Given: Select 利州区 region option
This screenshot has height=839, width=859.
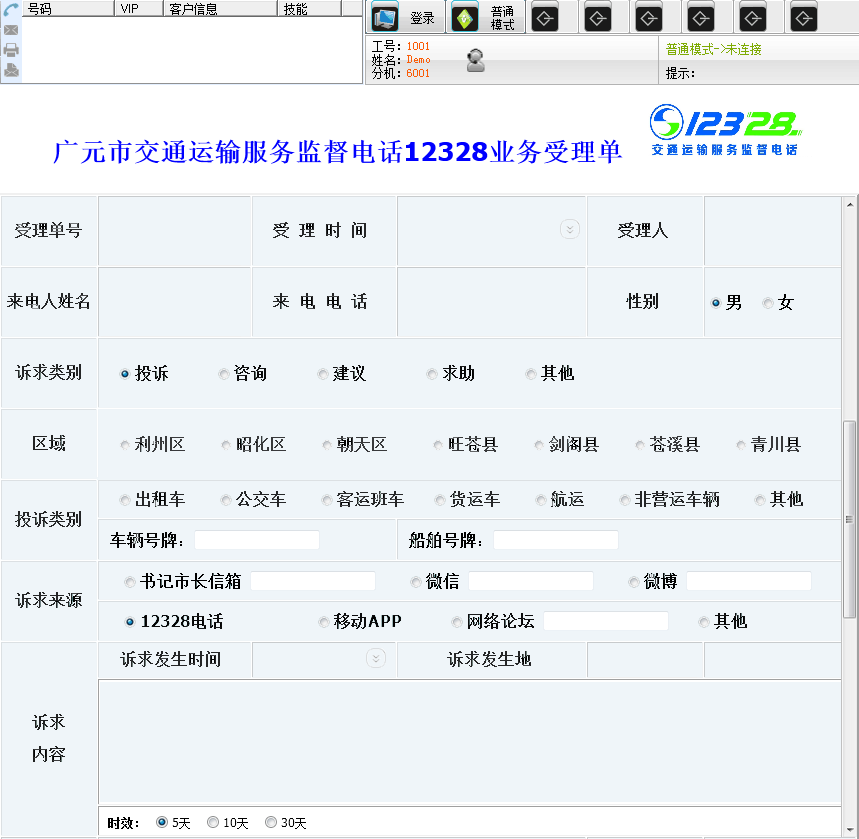Looking at the screenshot, I should pyautogui.click(x=124, y=445).
